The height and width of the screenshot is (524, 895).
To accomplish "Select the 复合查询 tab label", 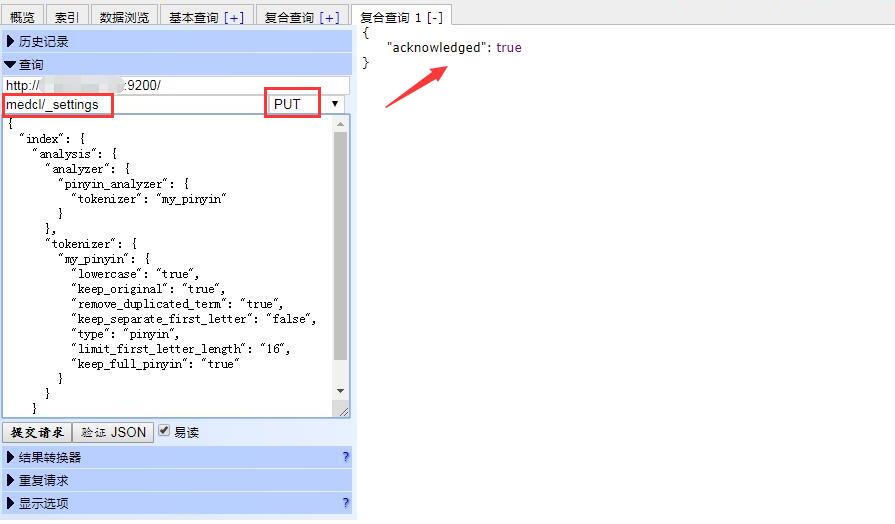I will pos(289,18).
